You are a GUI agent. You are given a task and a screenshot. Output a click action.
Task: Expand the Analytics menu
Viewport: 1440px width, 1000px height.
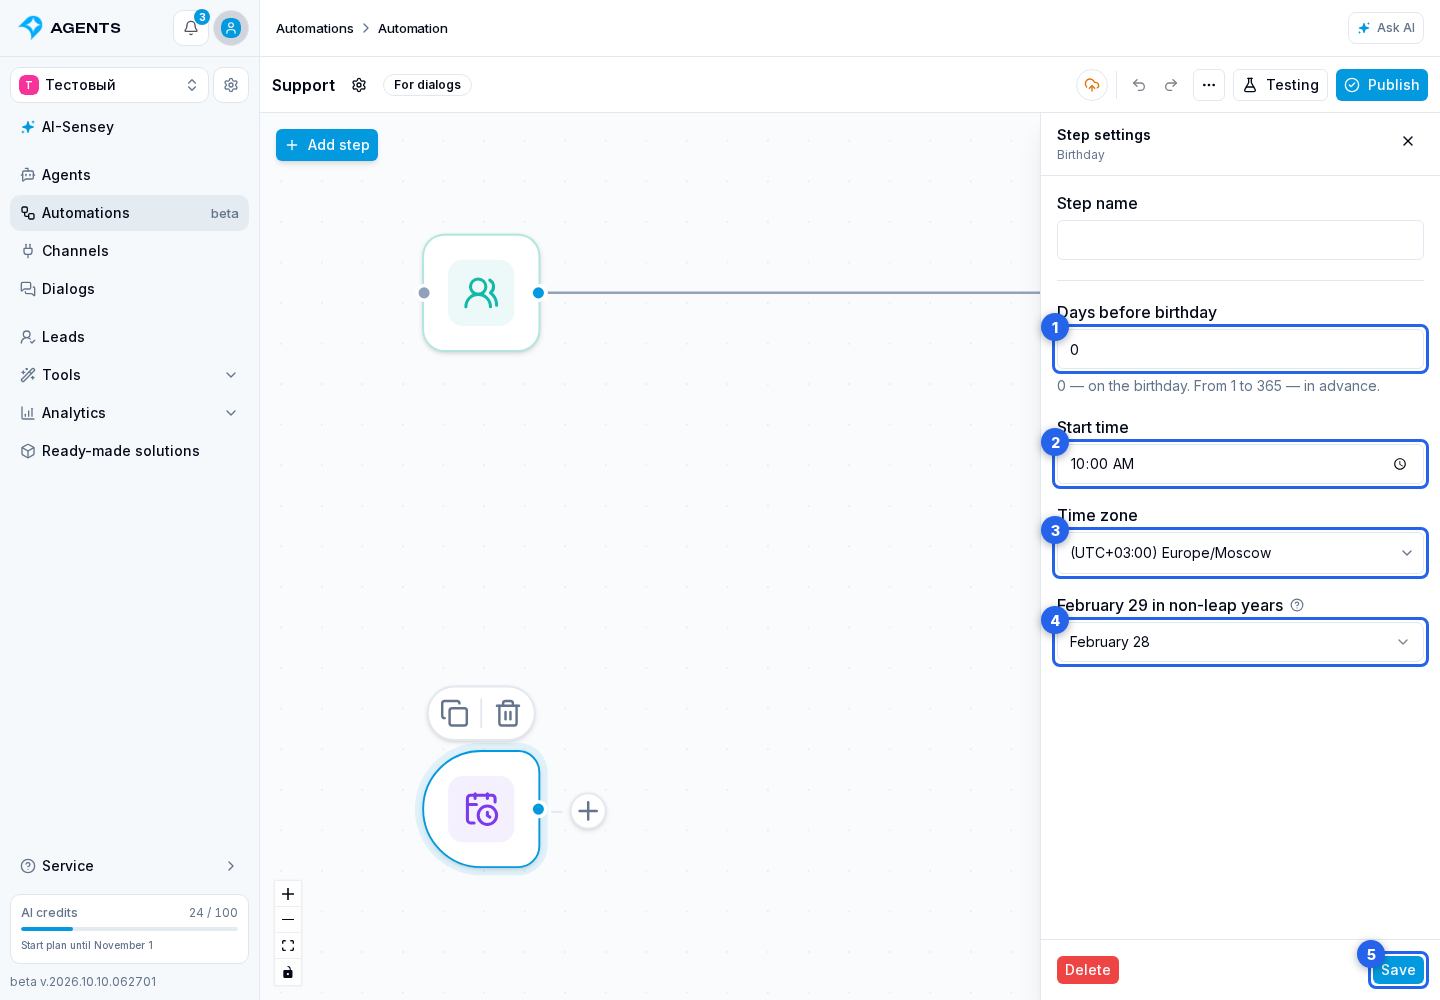tap(130, 413)
